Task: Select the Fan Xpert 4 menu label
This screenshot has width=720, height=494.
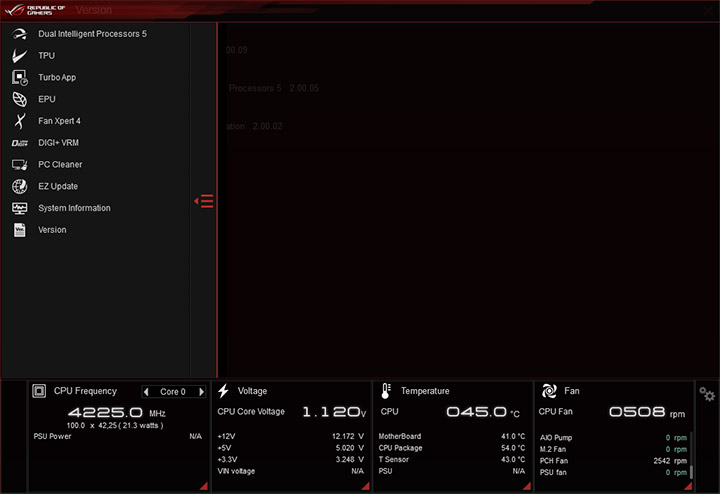Action: pyautogui.click(x=59, y=121)
